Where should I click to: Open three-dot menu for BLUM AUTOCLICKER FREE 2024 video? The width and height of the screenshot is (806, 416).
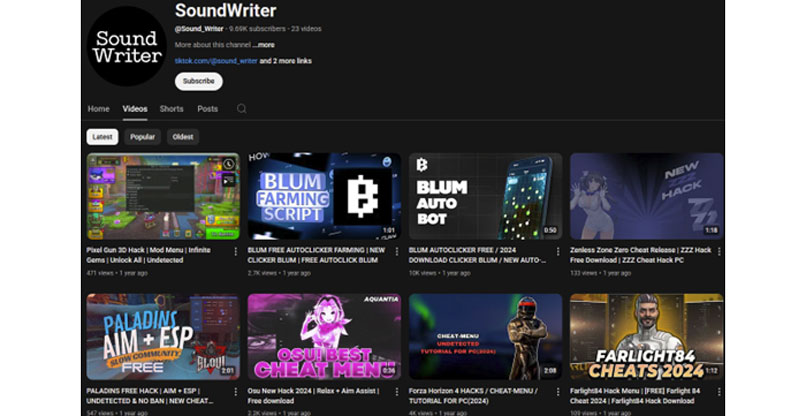point(560,252)
